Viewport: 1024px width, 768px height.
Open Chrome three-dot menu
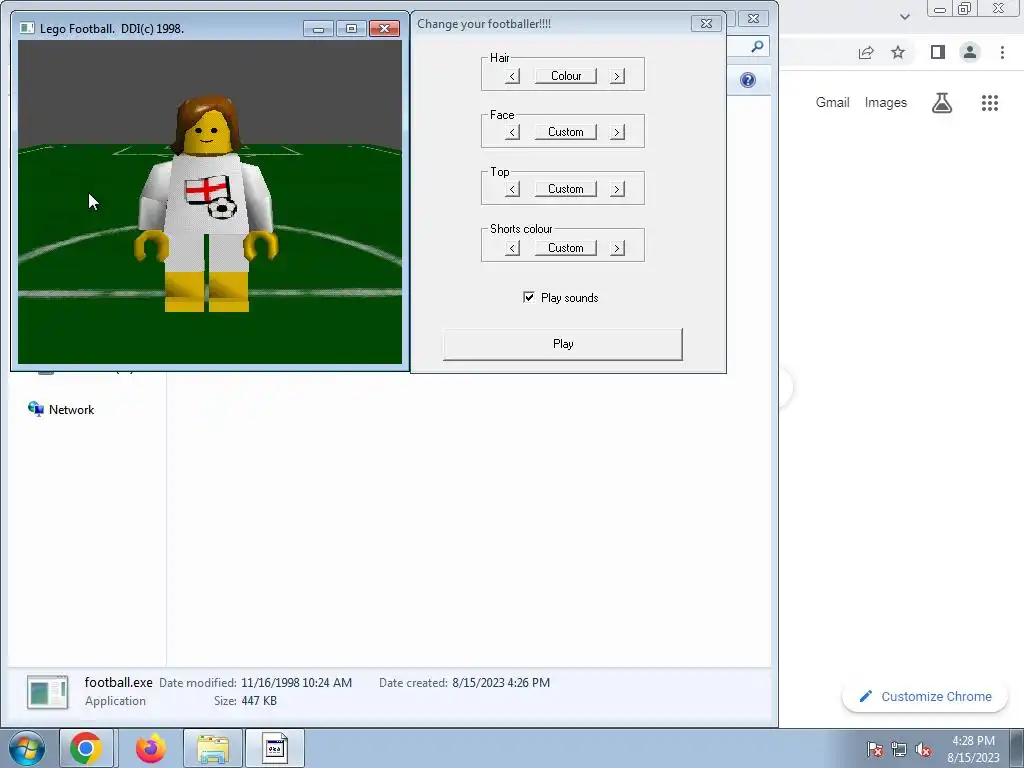coord(1002,52)
